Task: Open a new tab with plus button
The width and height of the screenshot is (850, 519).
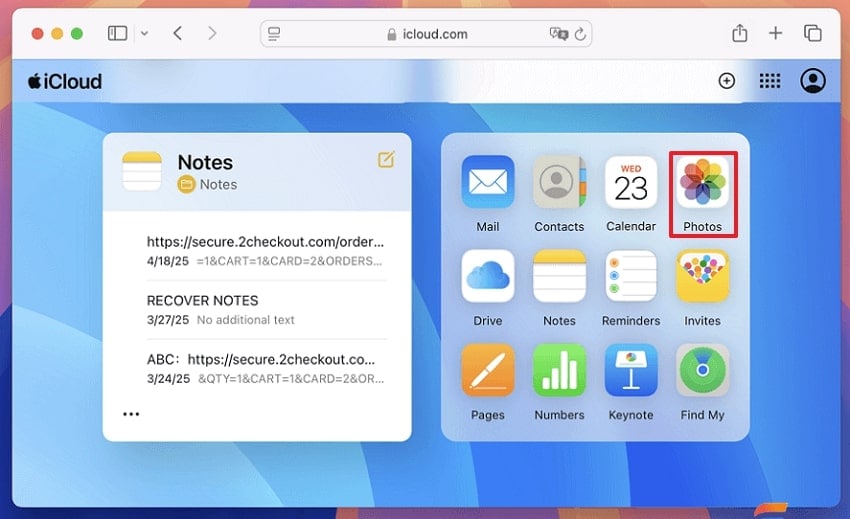Action: [x=775, y=33]
